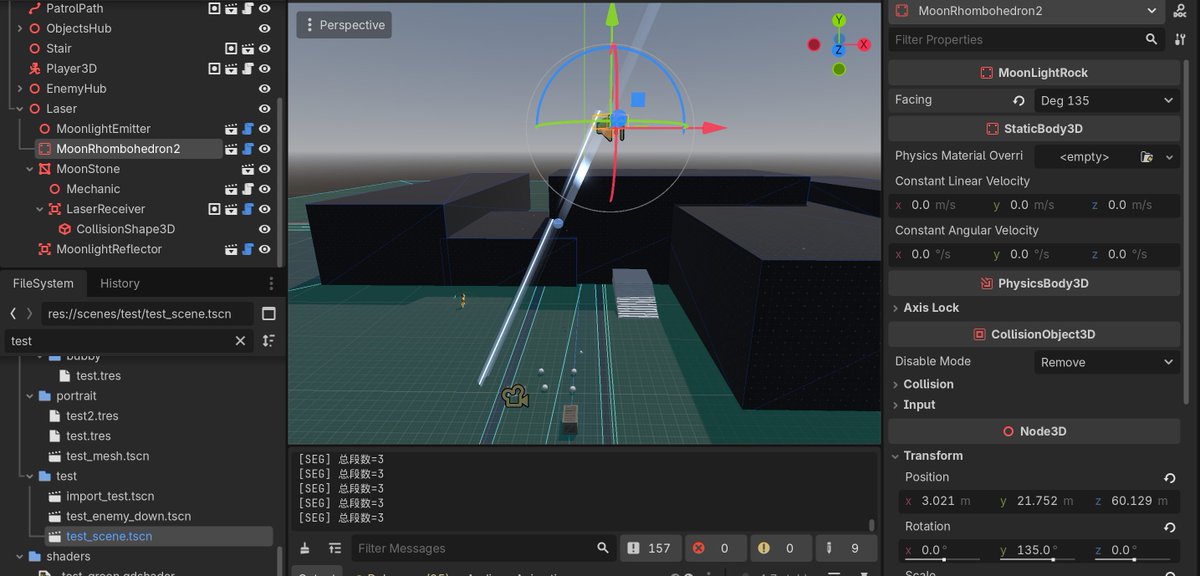Image resolution: width=1200 pixels, height=576 pixels.
Task: Click the camera preview gizmo in viewport
Action: tap(515, 396)
